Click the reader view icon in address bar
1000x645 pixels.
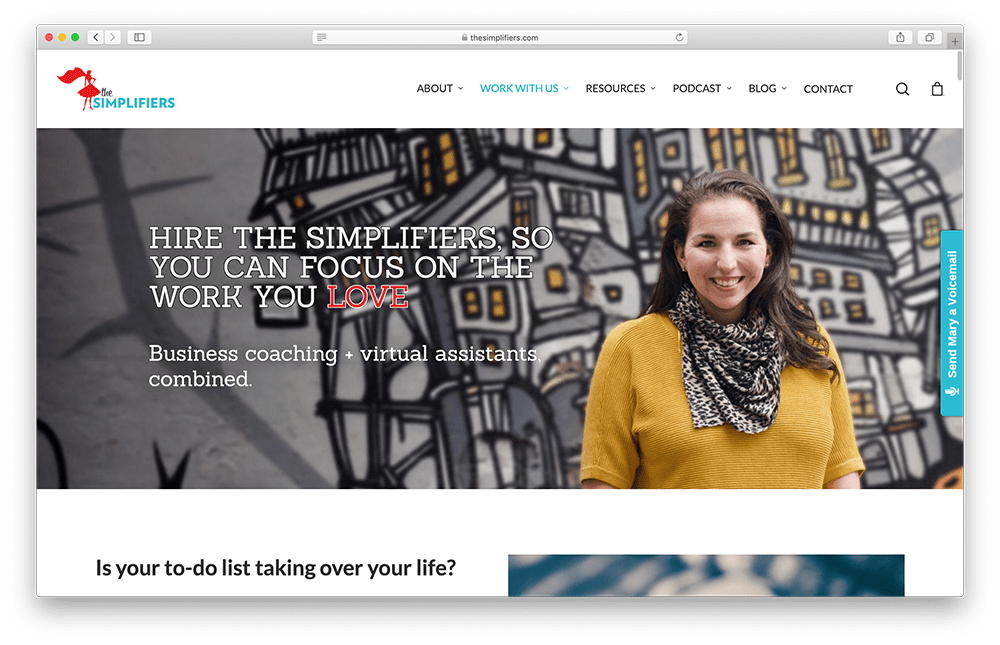[321, 38]
